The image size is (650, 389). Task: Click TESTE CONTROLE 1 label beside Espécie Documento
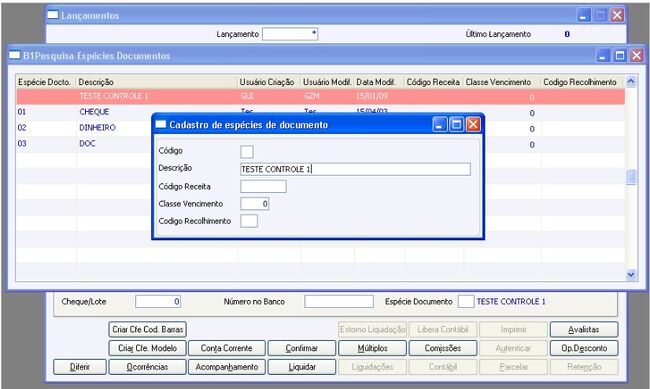point(511,301)
